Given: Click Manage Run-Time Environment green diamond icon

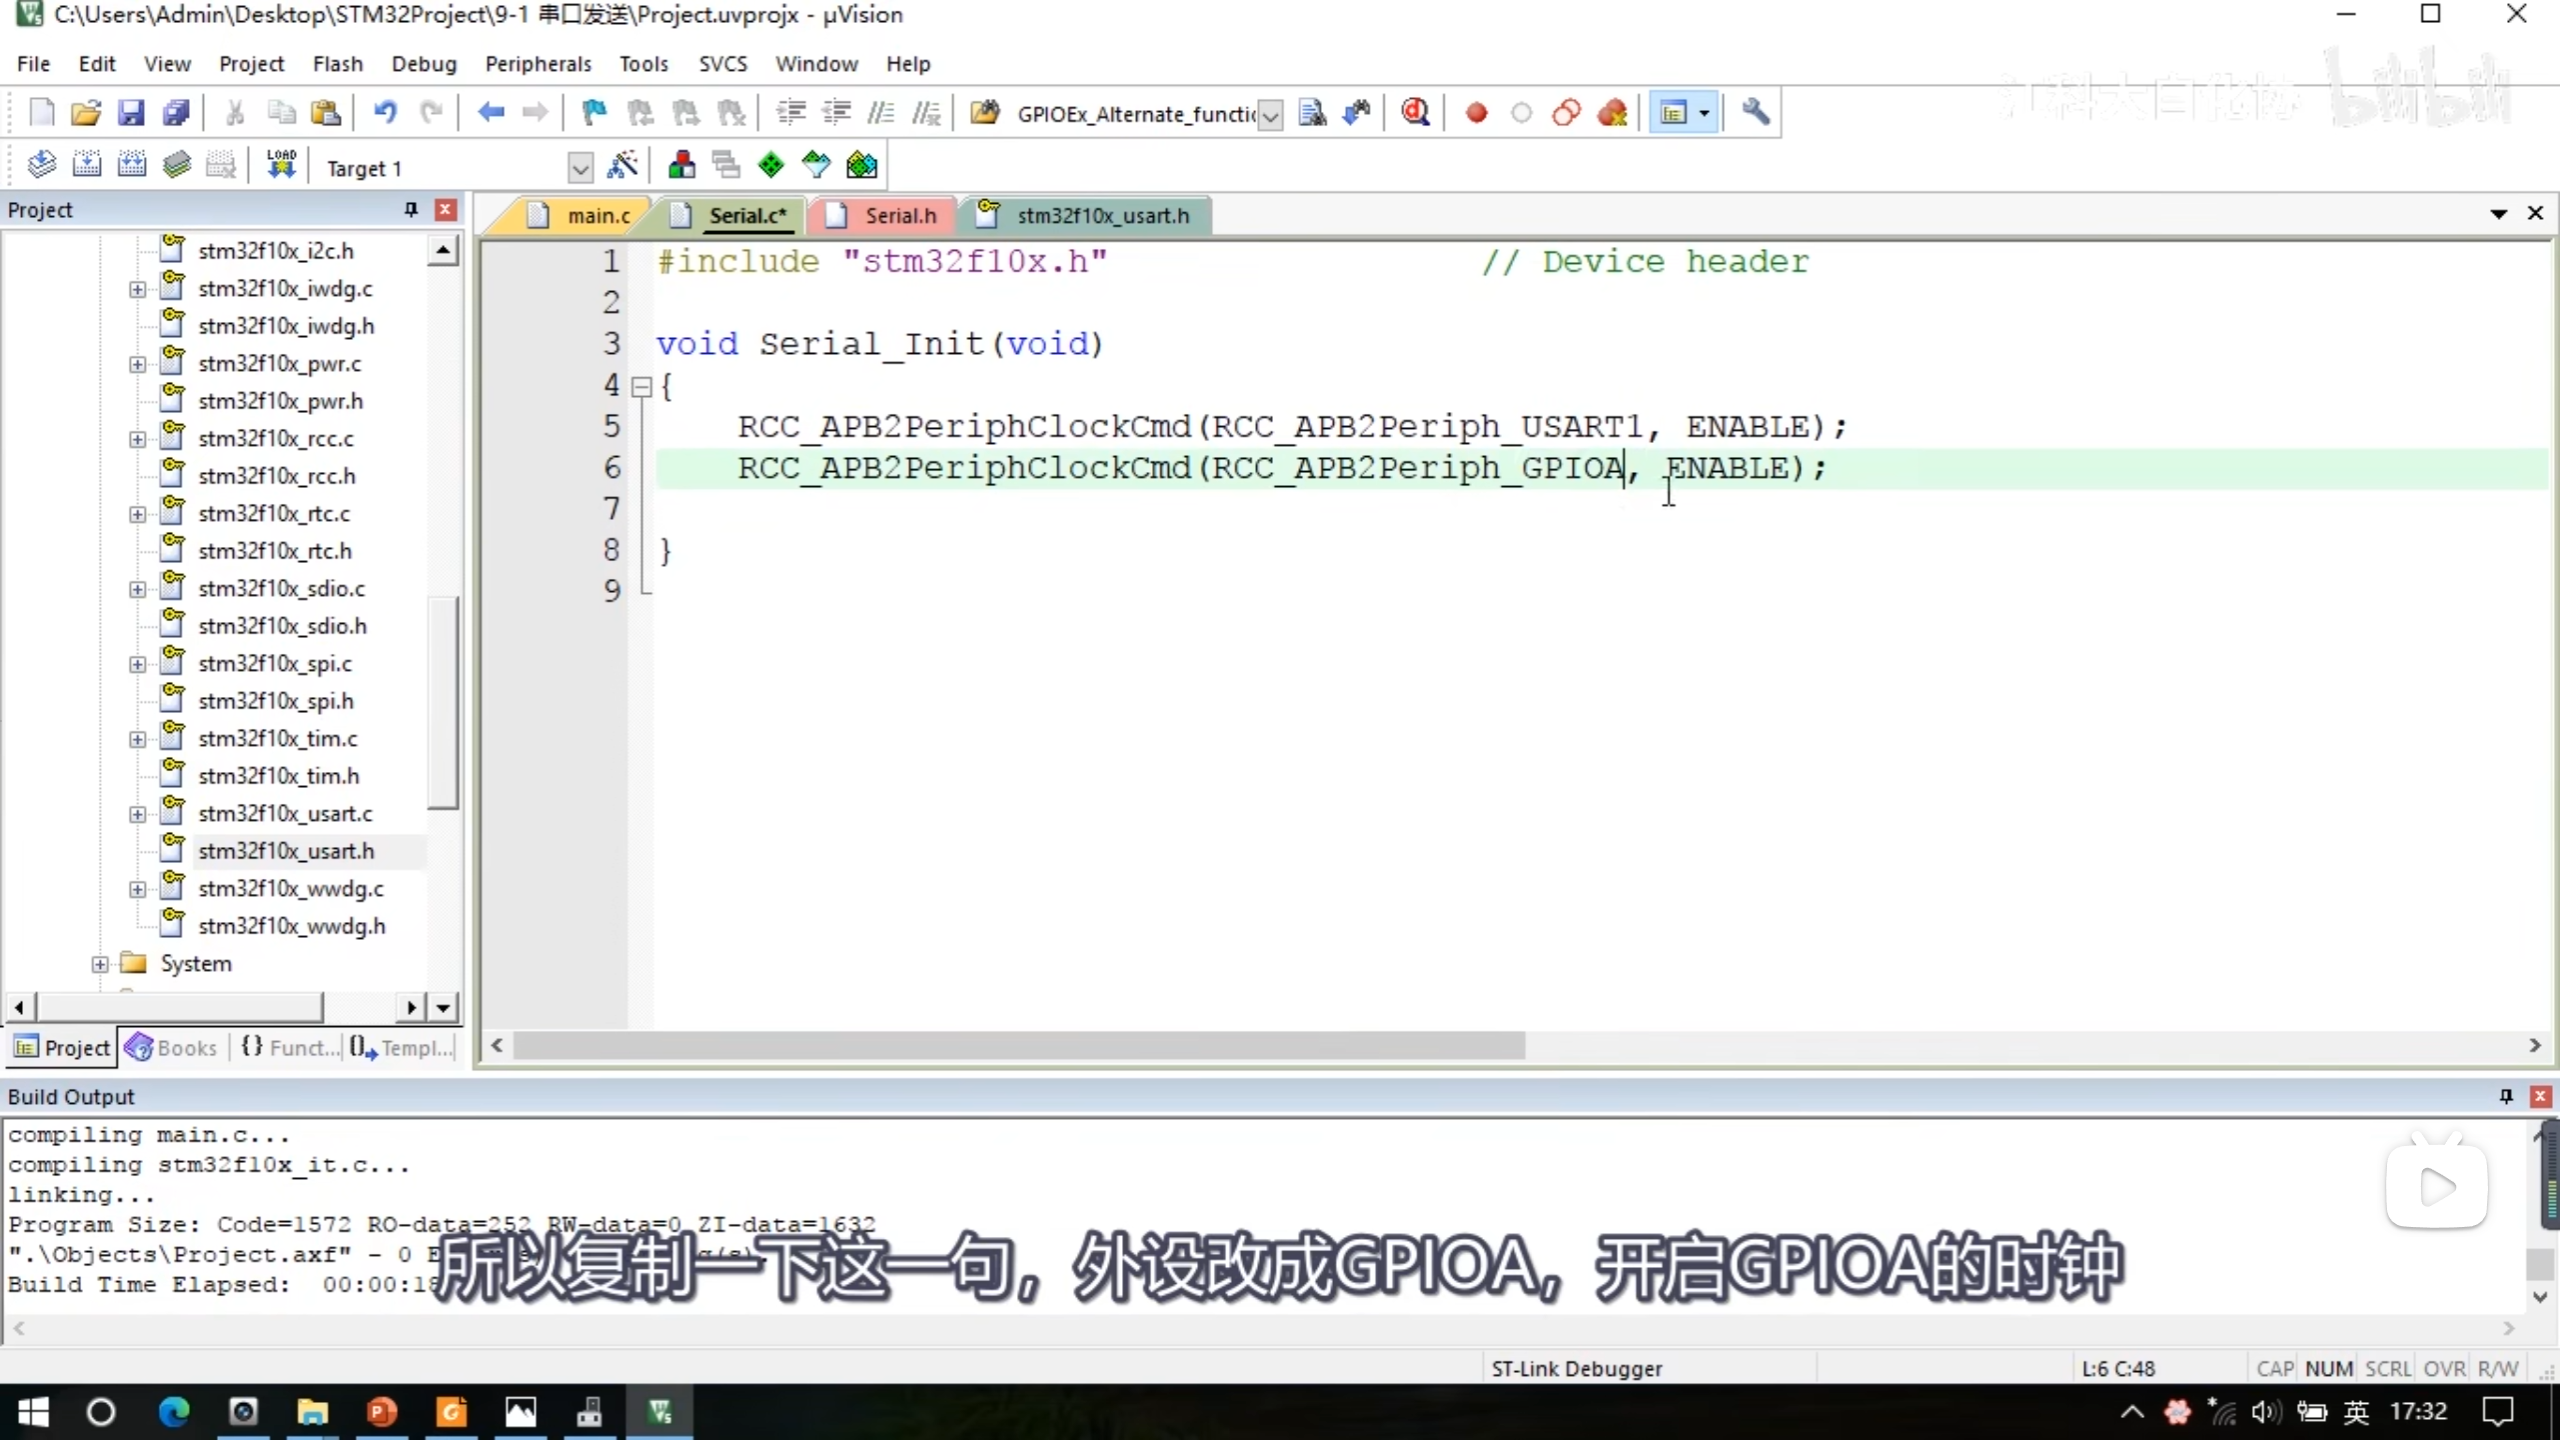Looking at the screenshot, I should click(x=771, y=165).
